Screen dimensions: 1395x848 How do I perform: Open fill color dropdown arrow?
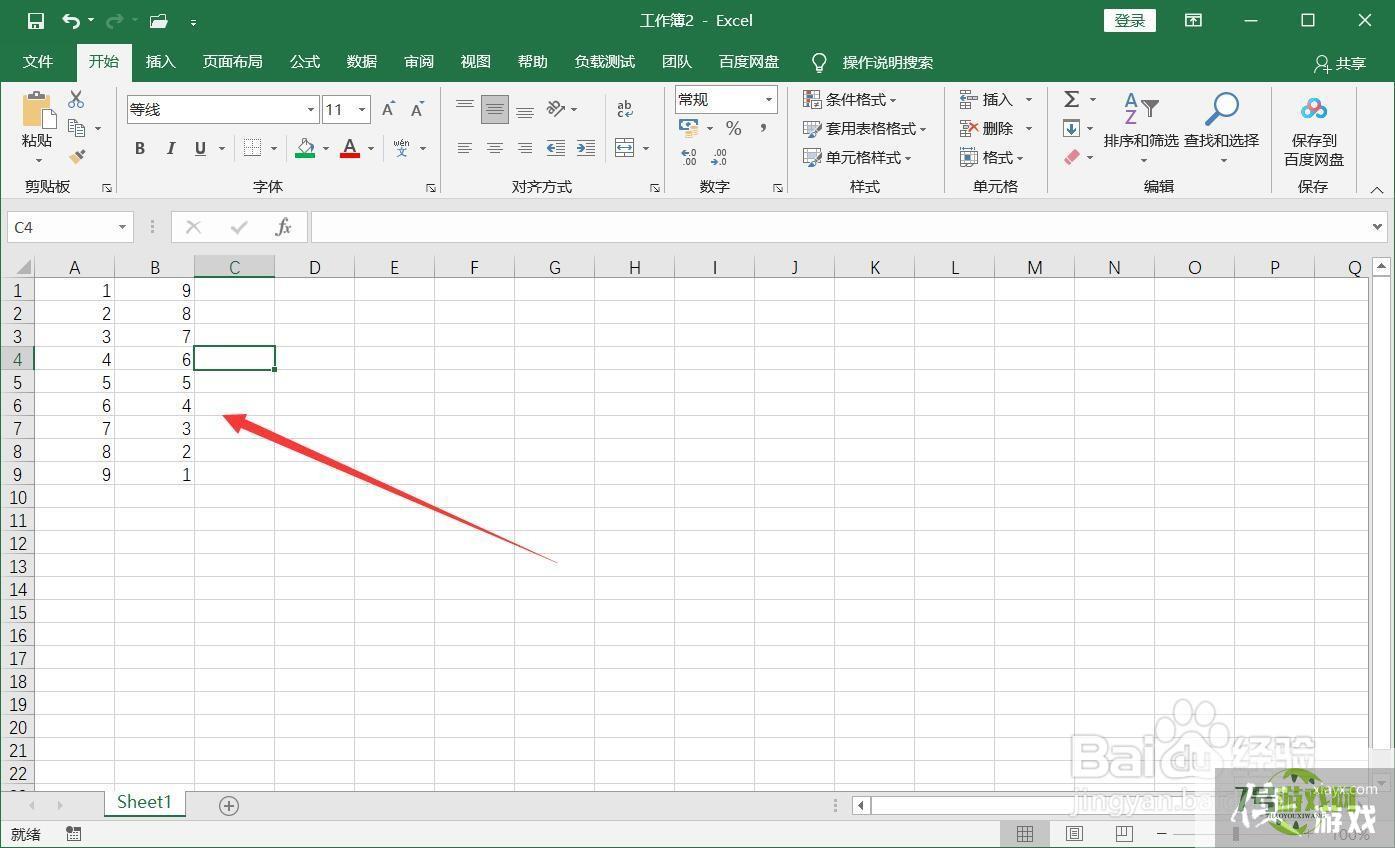326,149
